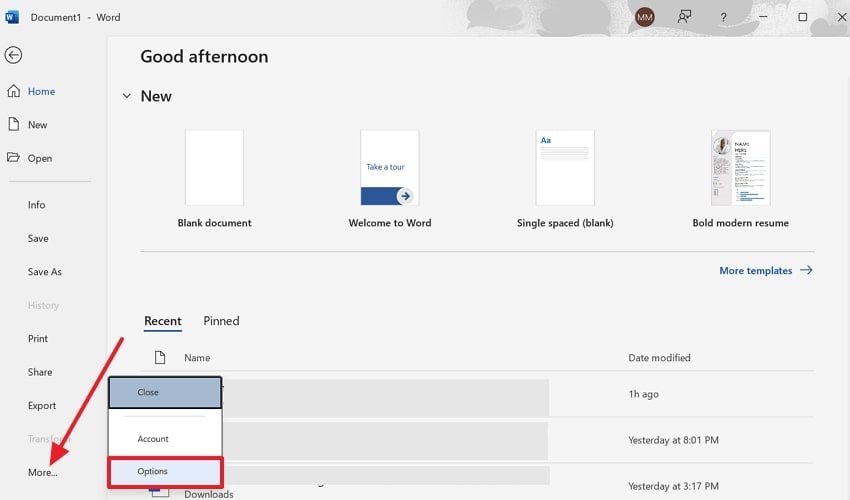Screen dimensions: 850x500
Task: Collapse the New section chevron
Action: pos(126,96)
